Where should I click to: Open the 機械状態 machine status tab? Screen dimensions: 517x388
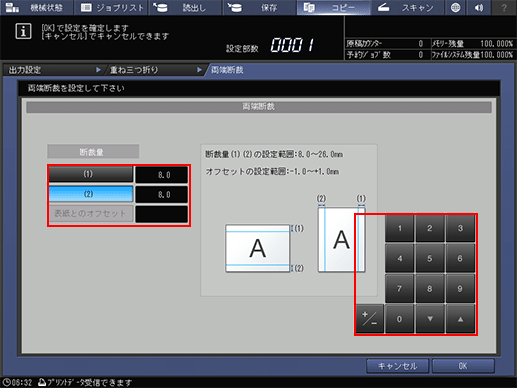tap(36, 7)
